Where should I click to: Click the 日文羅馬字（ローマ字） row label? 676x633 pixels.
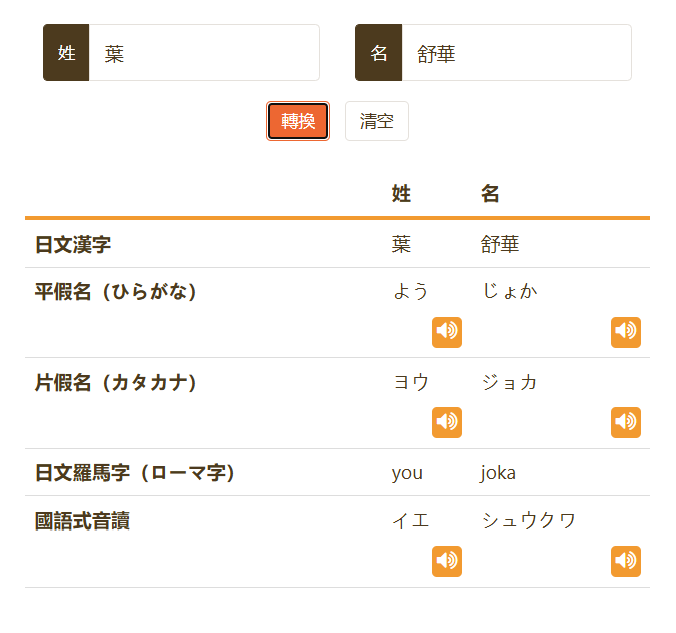click(135, 472)
